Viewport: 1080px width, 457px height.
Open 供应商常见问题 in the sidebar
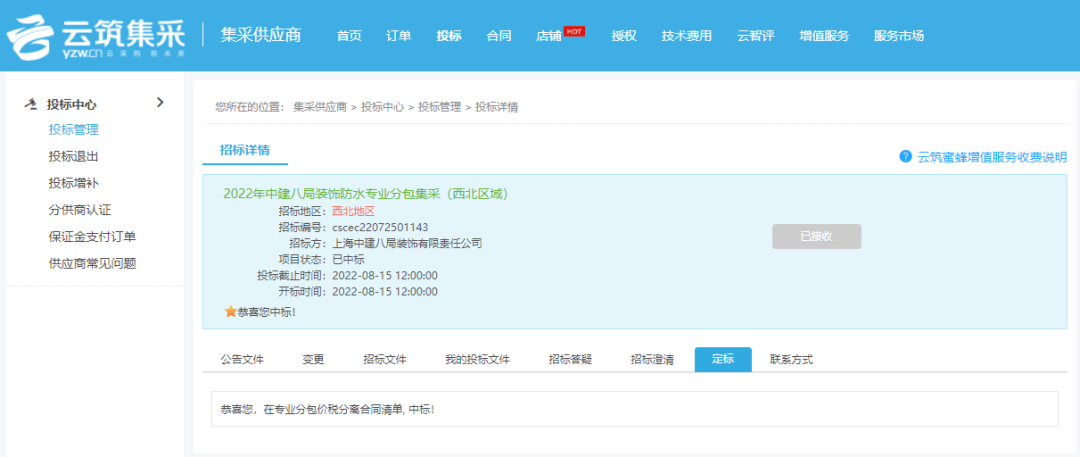pyautogui.click(x=92, y=264)
